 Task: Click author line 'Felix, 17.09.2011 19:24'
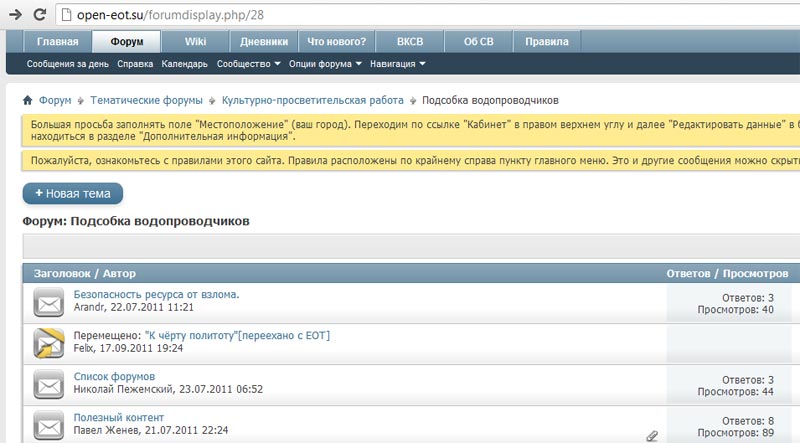pyautogui.click(x=128, y=348)
